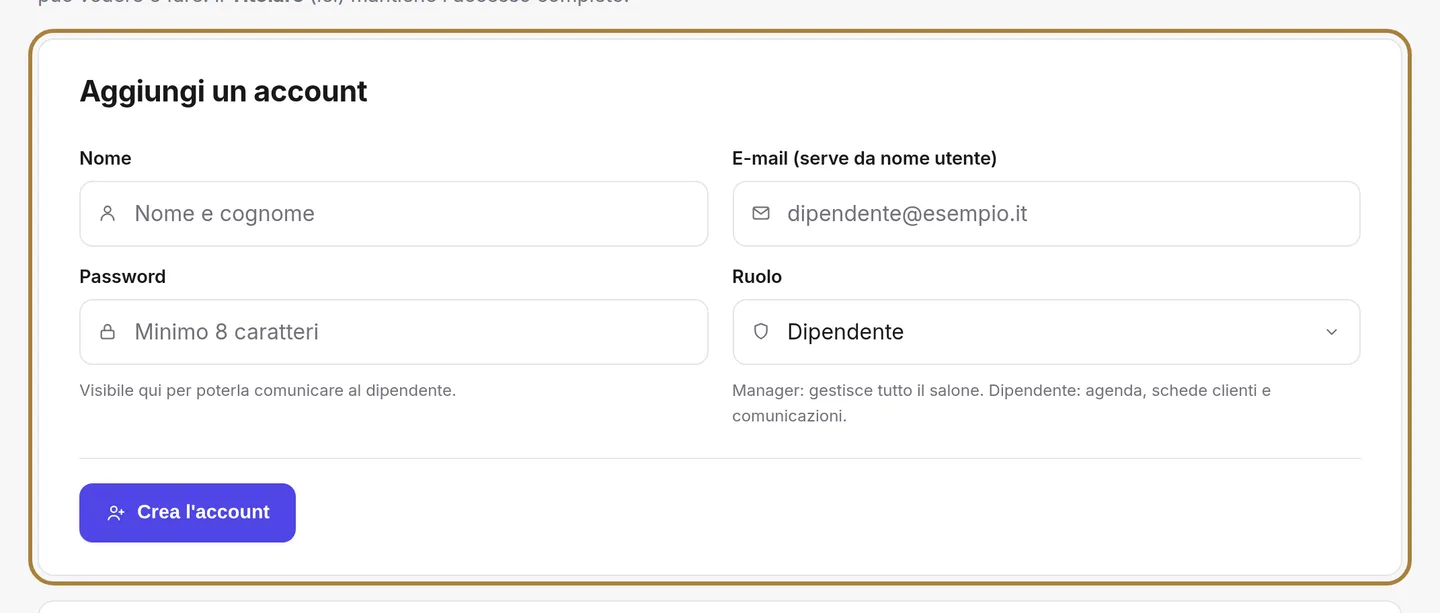Click the envelope icon in E-mail field
The height and width of the screenshot is (613, 1440).
[761, 213]
